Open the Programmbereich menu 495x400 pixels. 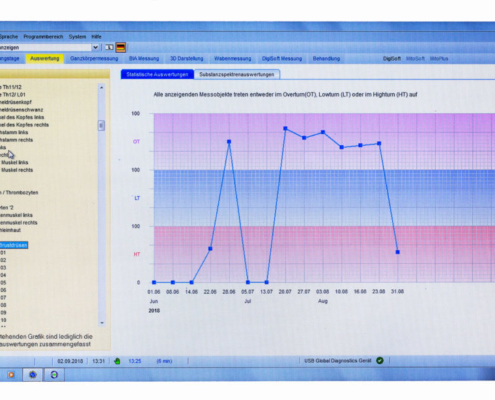tap(43, 37)
